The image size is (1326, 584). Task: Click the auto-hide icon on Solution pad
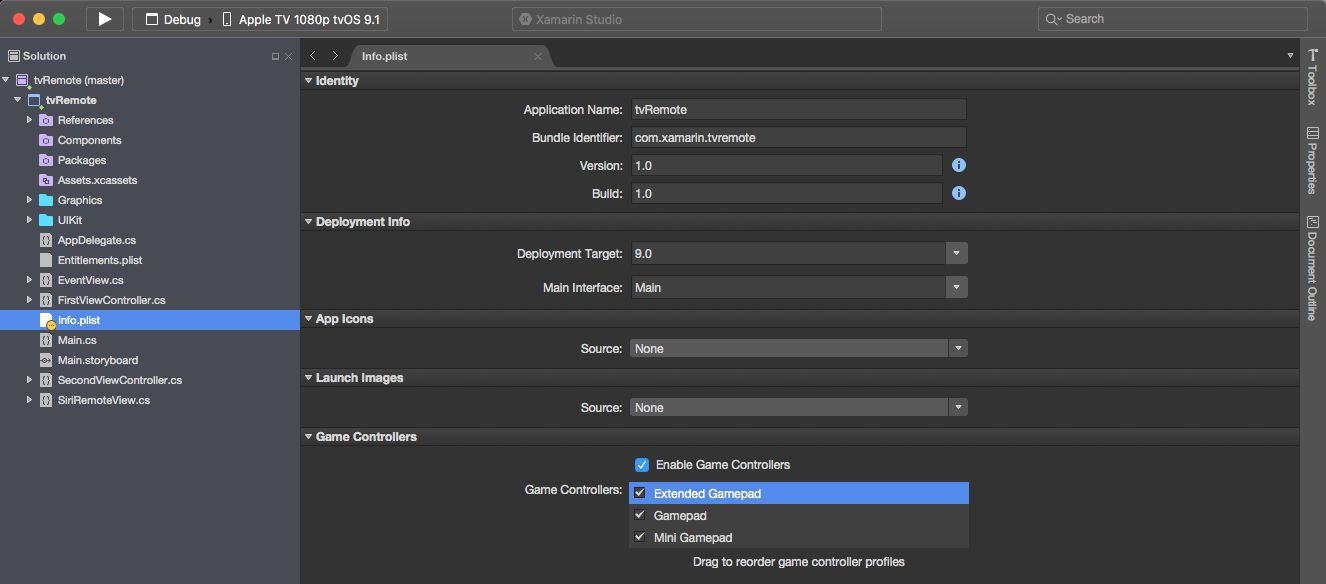275,56
